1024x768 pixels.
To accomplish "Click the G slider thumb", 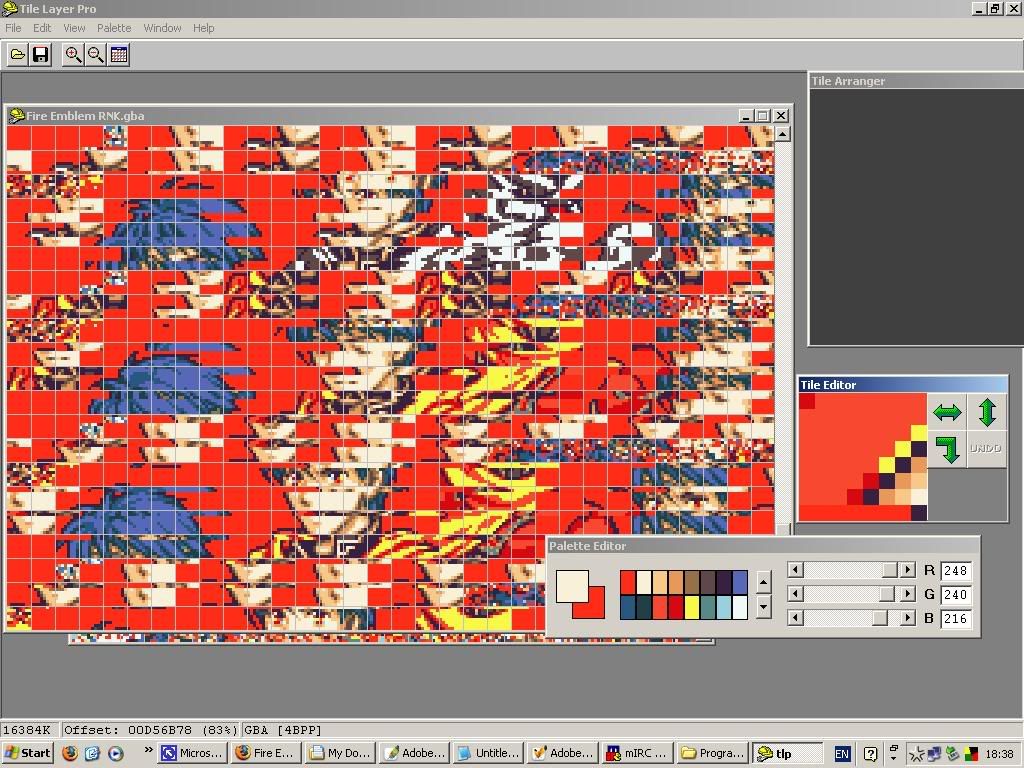I will pyautogui.click(x=886, y=594).
